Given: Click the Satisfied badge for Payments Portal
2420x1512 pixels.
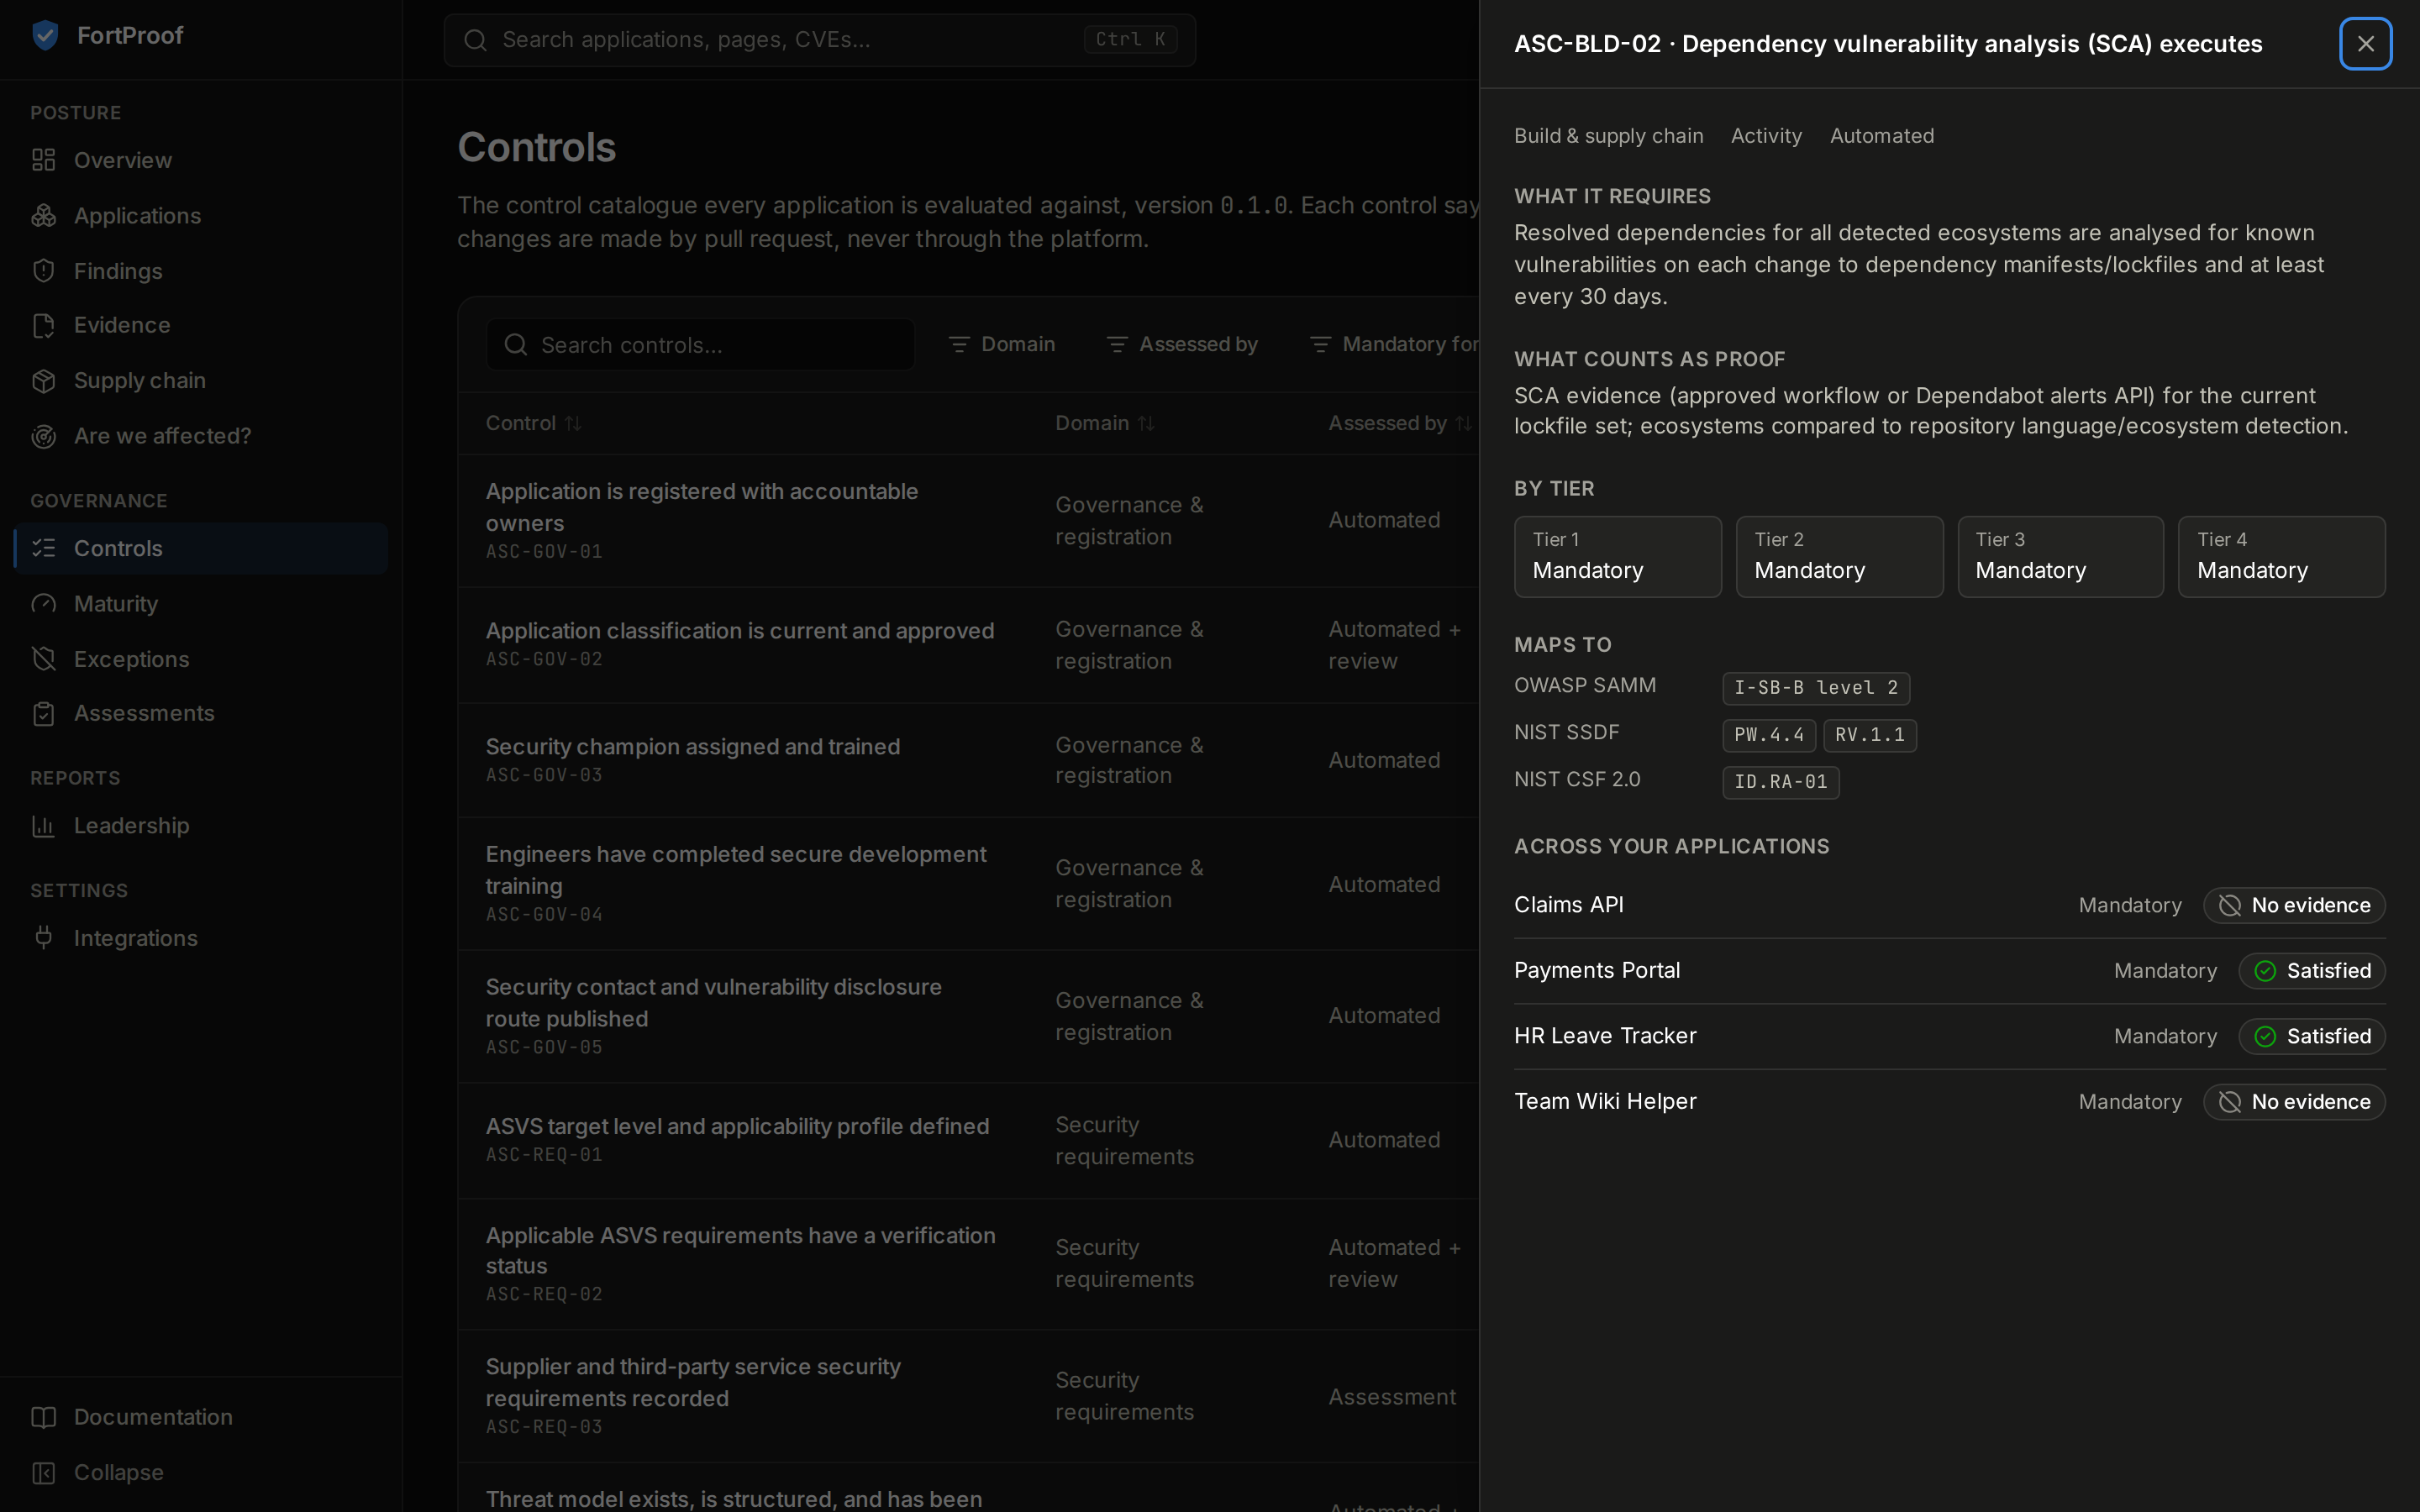Looking at the screenshot, I should [2311, 971].
